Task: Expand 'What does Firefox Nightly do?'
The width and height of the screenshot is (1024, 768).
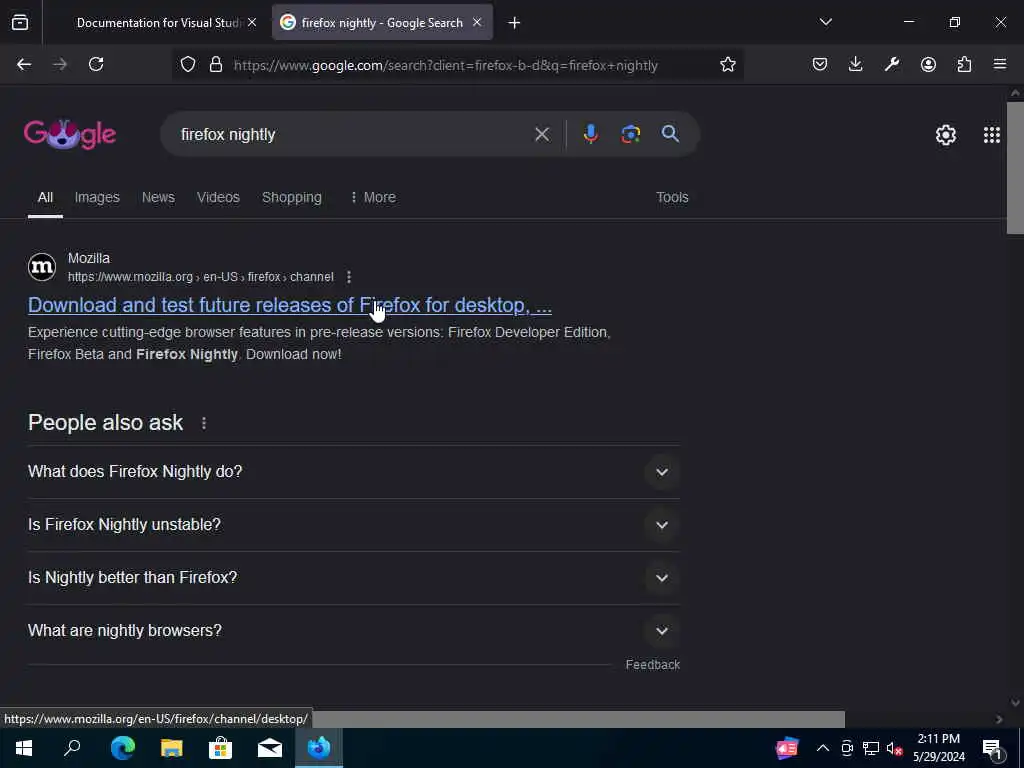Action: [x=662, y=472]
